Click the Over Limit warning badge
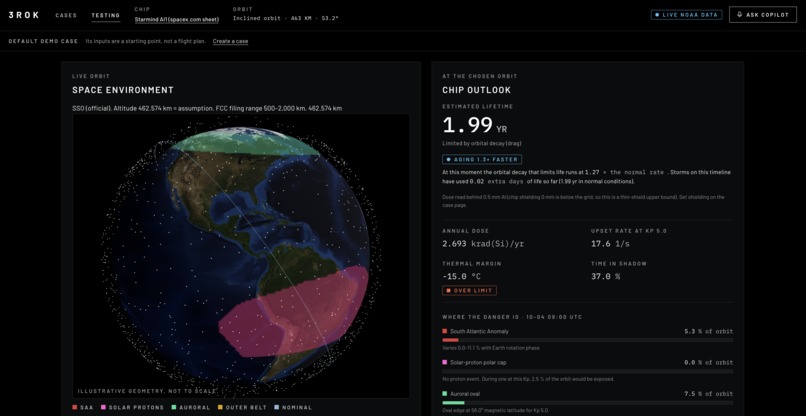Viewport: 806px width, 416px height. [x=469, y=291]
